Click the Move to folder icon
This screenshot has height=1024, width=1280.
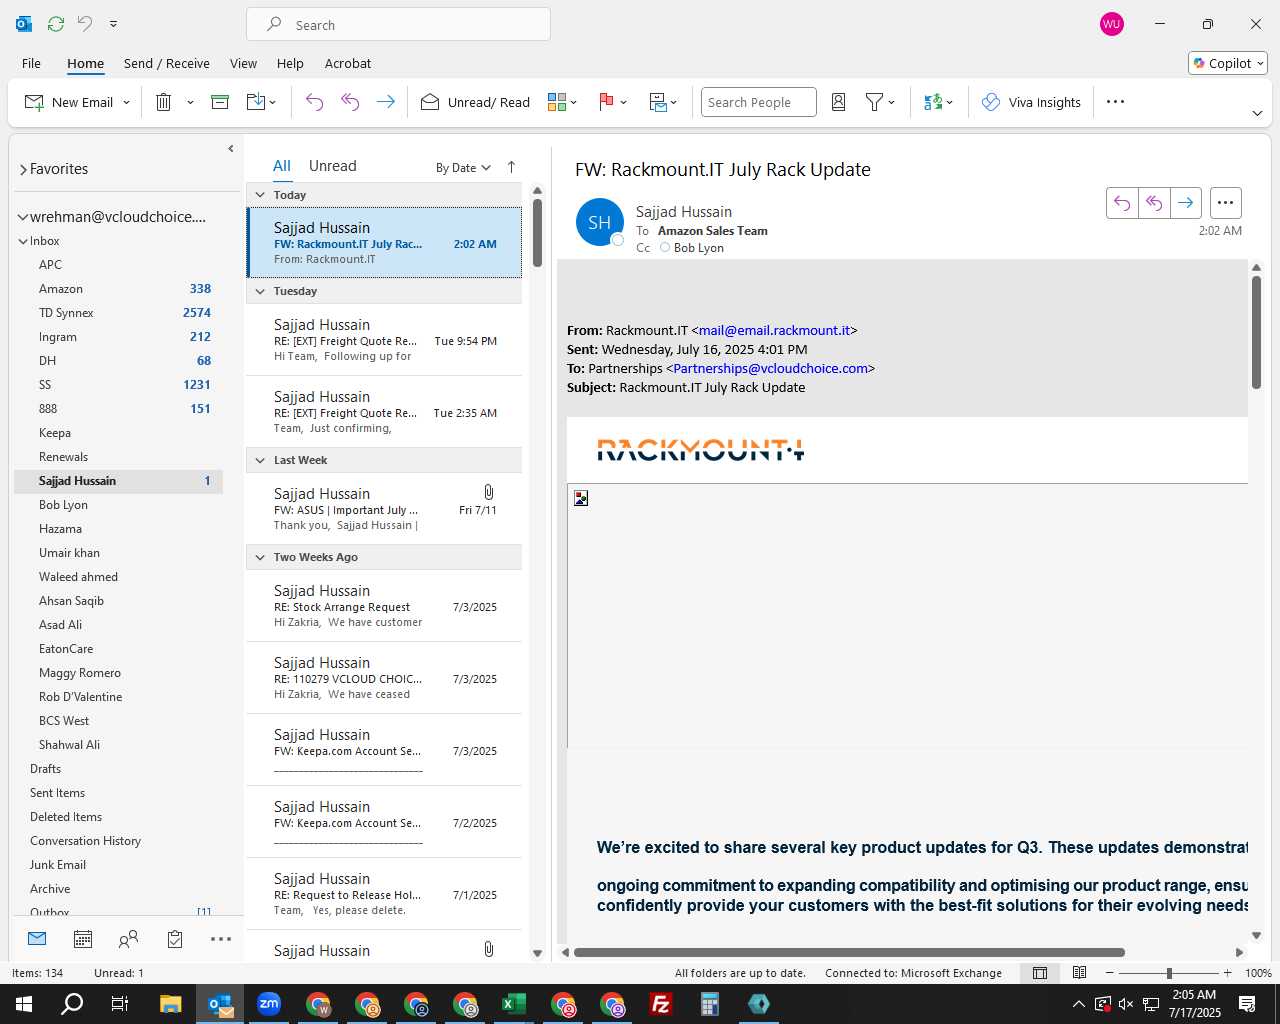256,102
